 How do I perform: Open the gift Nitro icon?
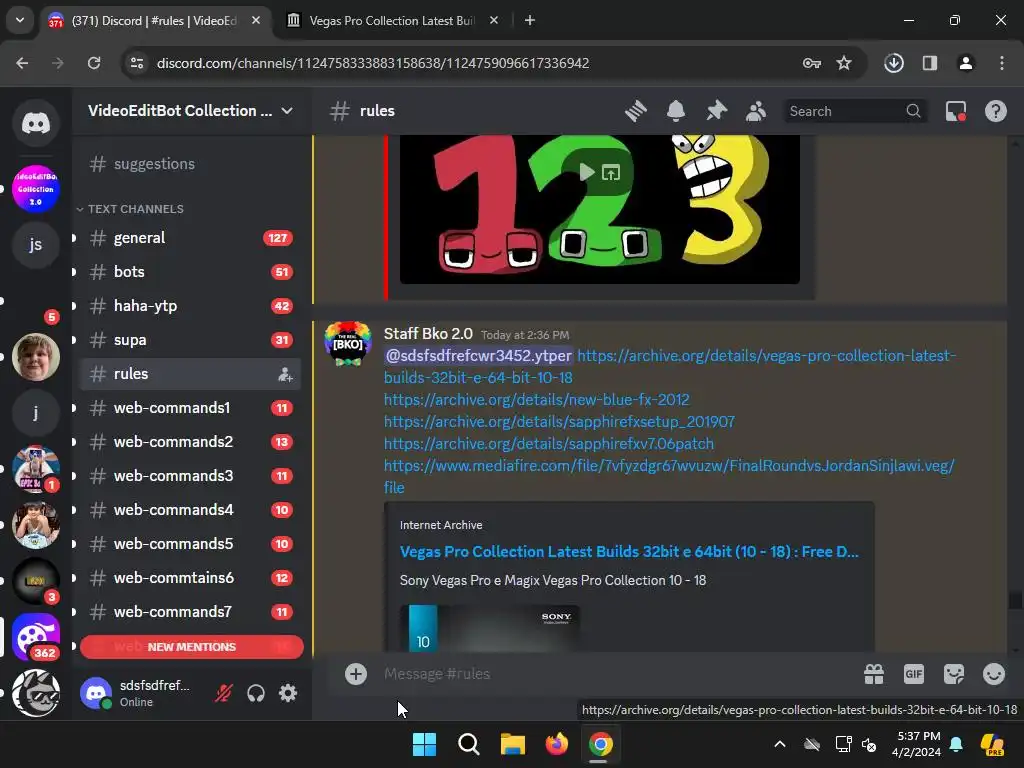(874, 673)
